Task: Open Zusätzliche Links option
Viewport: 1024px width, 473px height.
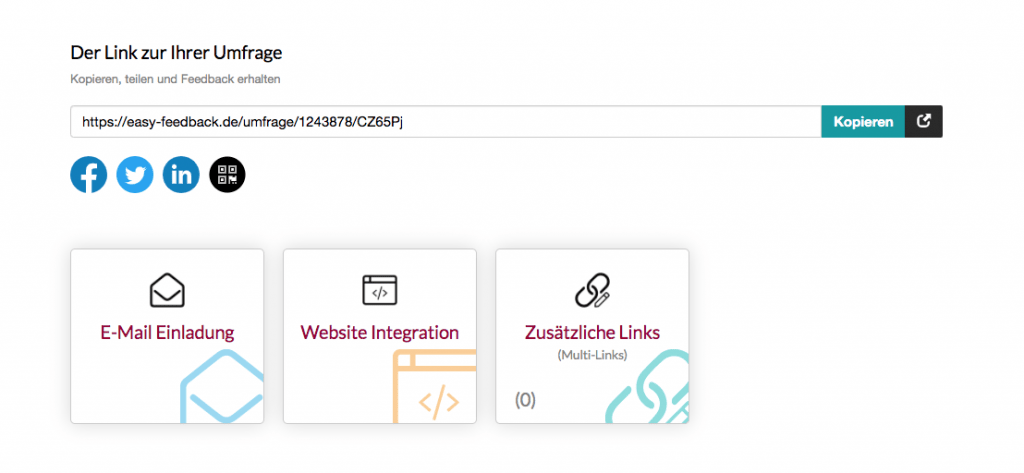Action: [592, 336]
